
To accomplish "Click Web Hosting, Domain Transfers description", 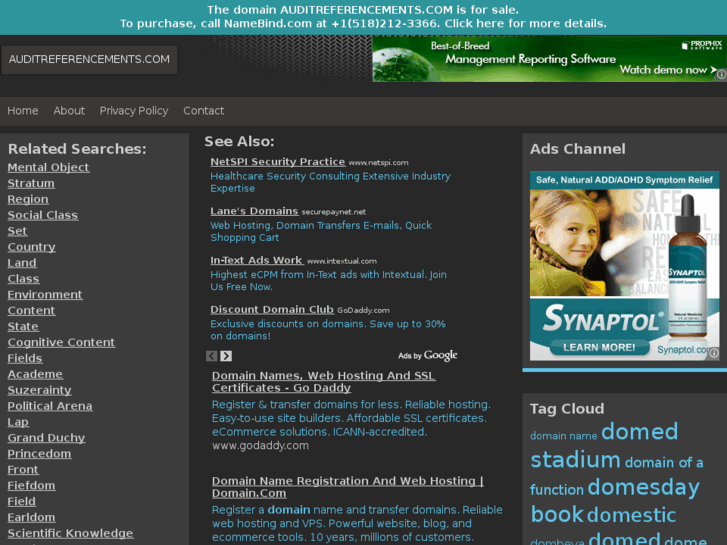I will pos(321,231).
